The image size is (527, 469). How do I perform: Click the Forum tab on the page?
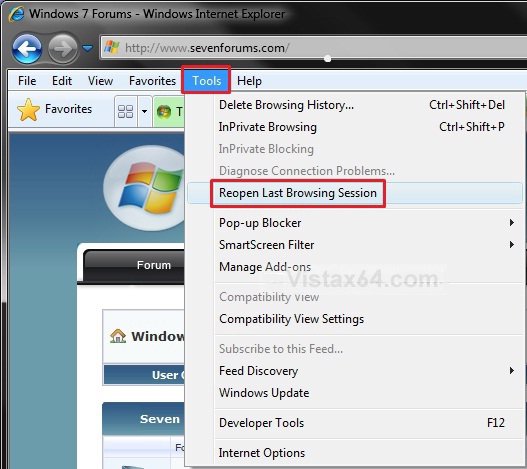pyautogui.click(x=154, y=265)
